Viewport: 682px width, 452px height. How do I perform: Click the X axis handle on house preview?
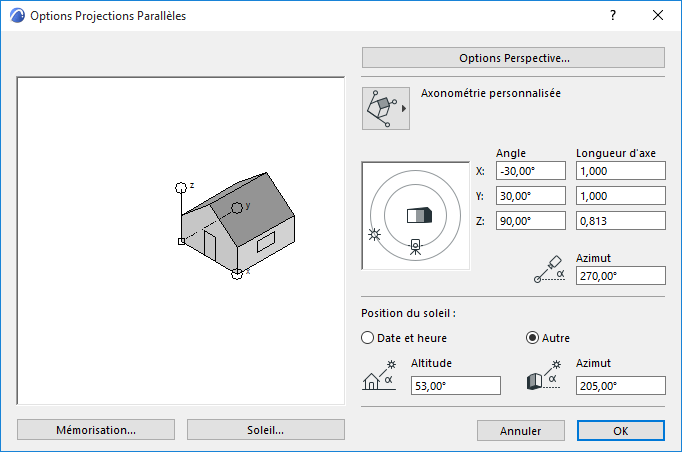pyautogui.click(x=237, y=273)
